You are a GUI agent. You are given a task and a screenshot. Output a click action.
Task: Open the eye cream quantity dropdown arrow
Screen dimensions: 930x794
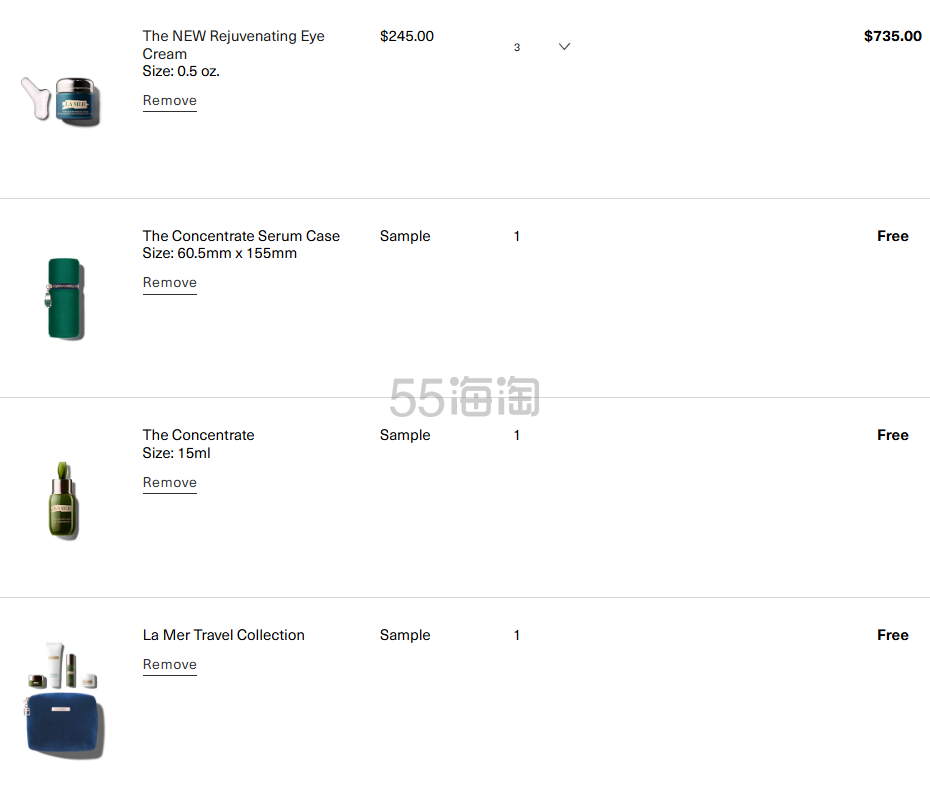click(x=564, y=46)
